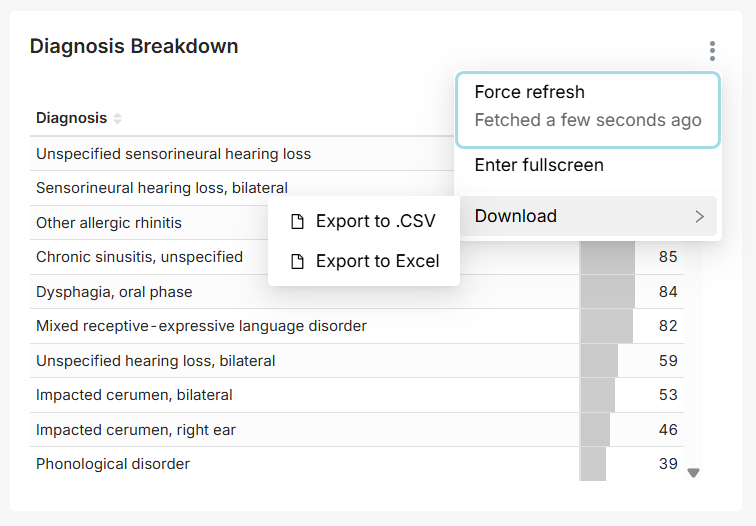
Task: Click the file icon beside Export to .CSV
Action: (x=297, y=221)
